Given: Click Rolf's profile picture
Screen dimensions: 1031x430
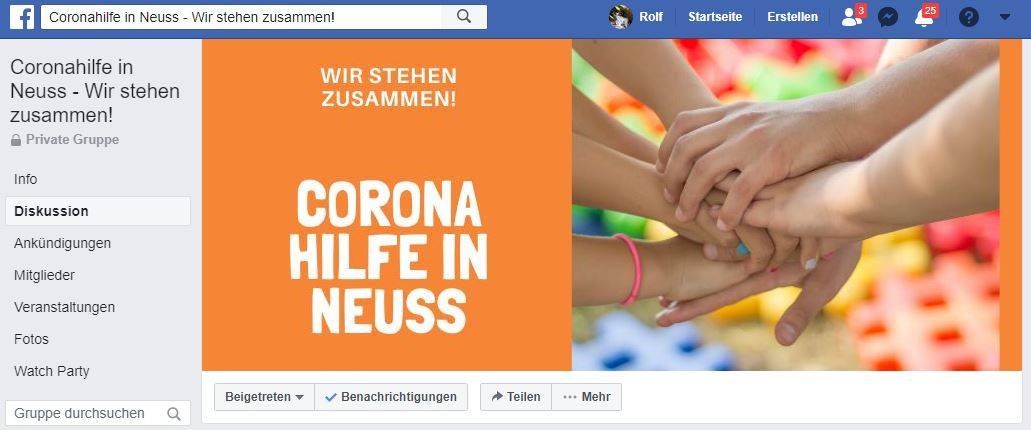Looking at the screenshot, I should pyautogui.click(x=621, y=17).
